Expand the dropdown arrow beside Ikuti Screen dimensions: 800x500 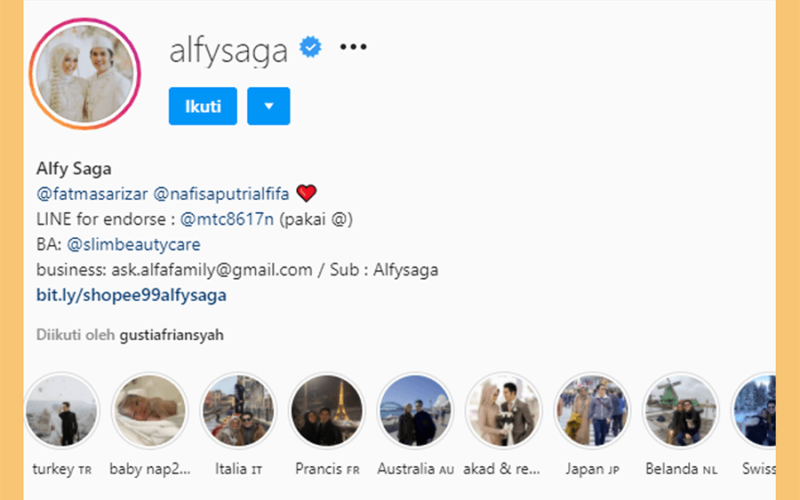click(x=269, y=106)
